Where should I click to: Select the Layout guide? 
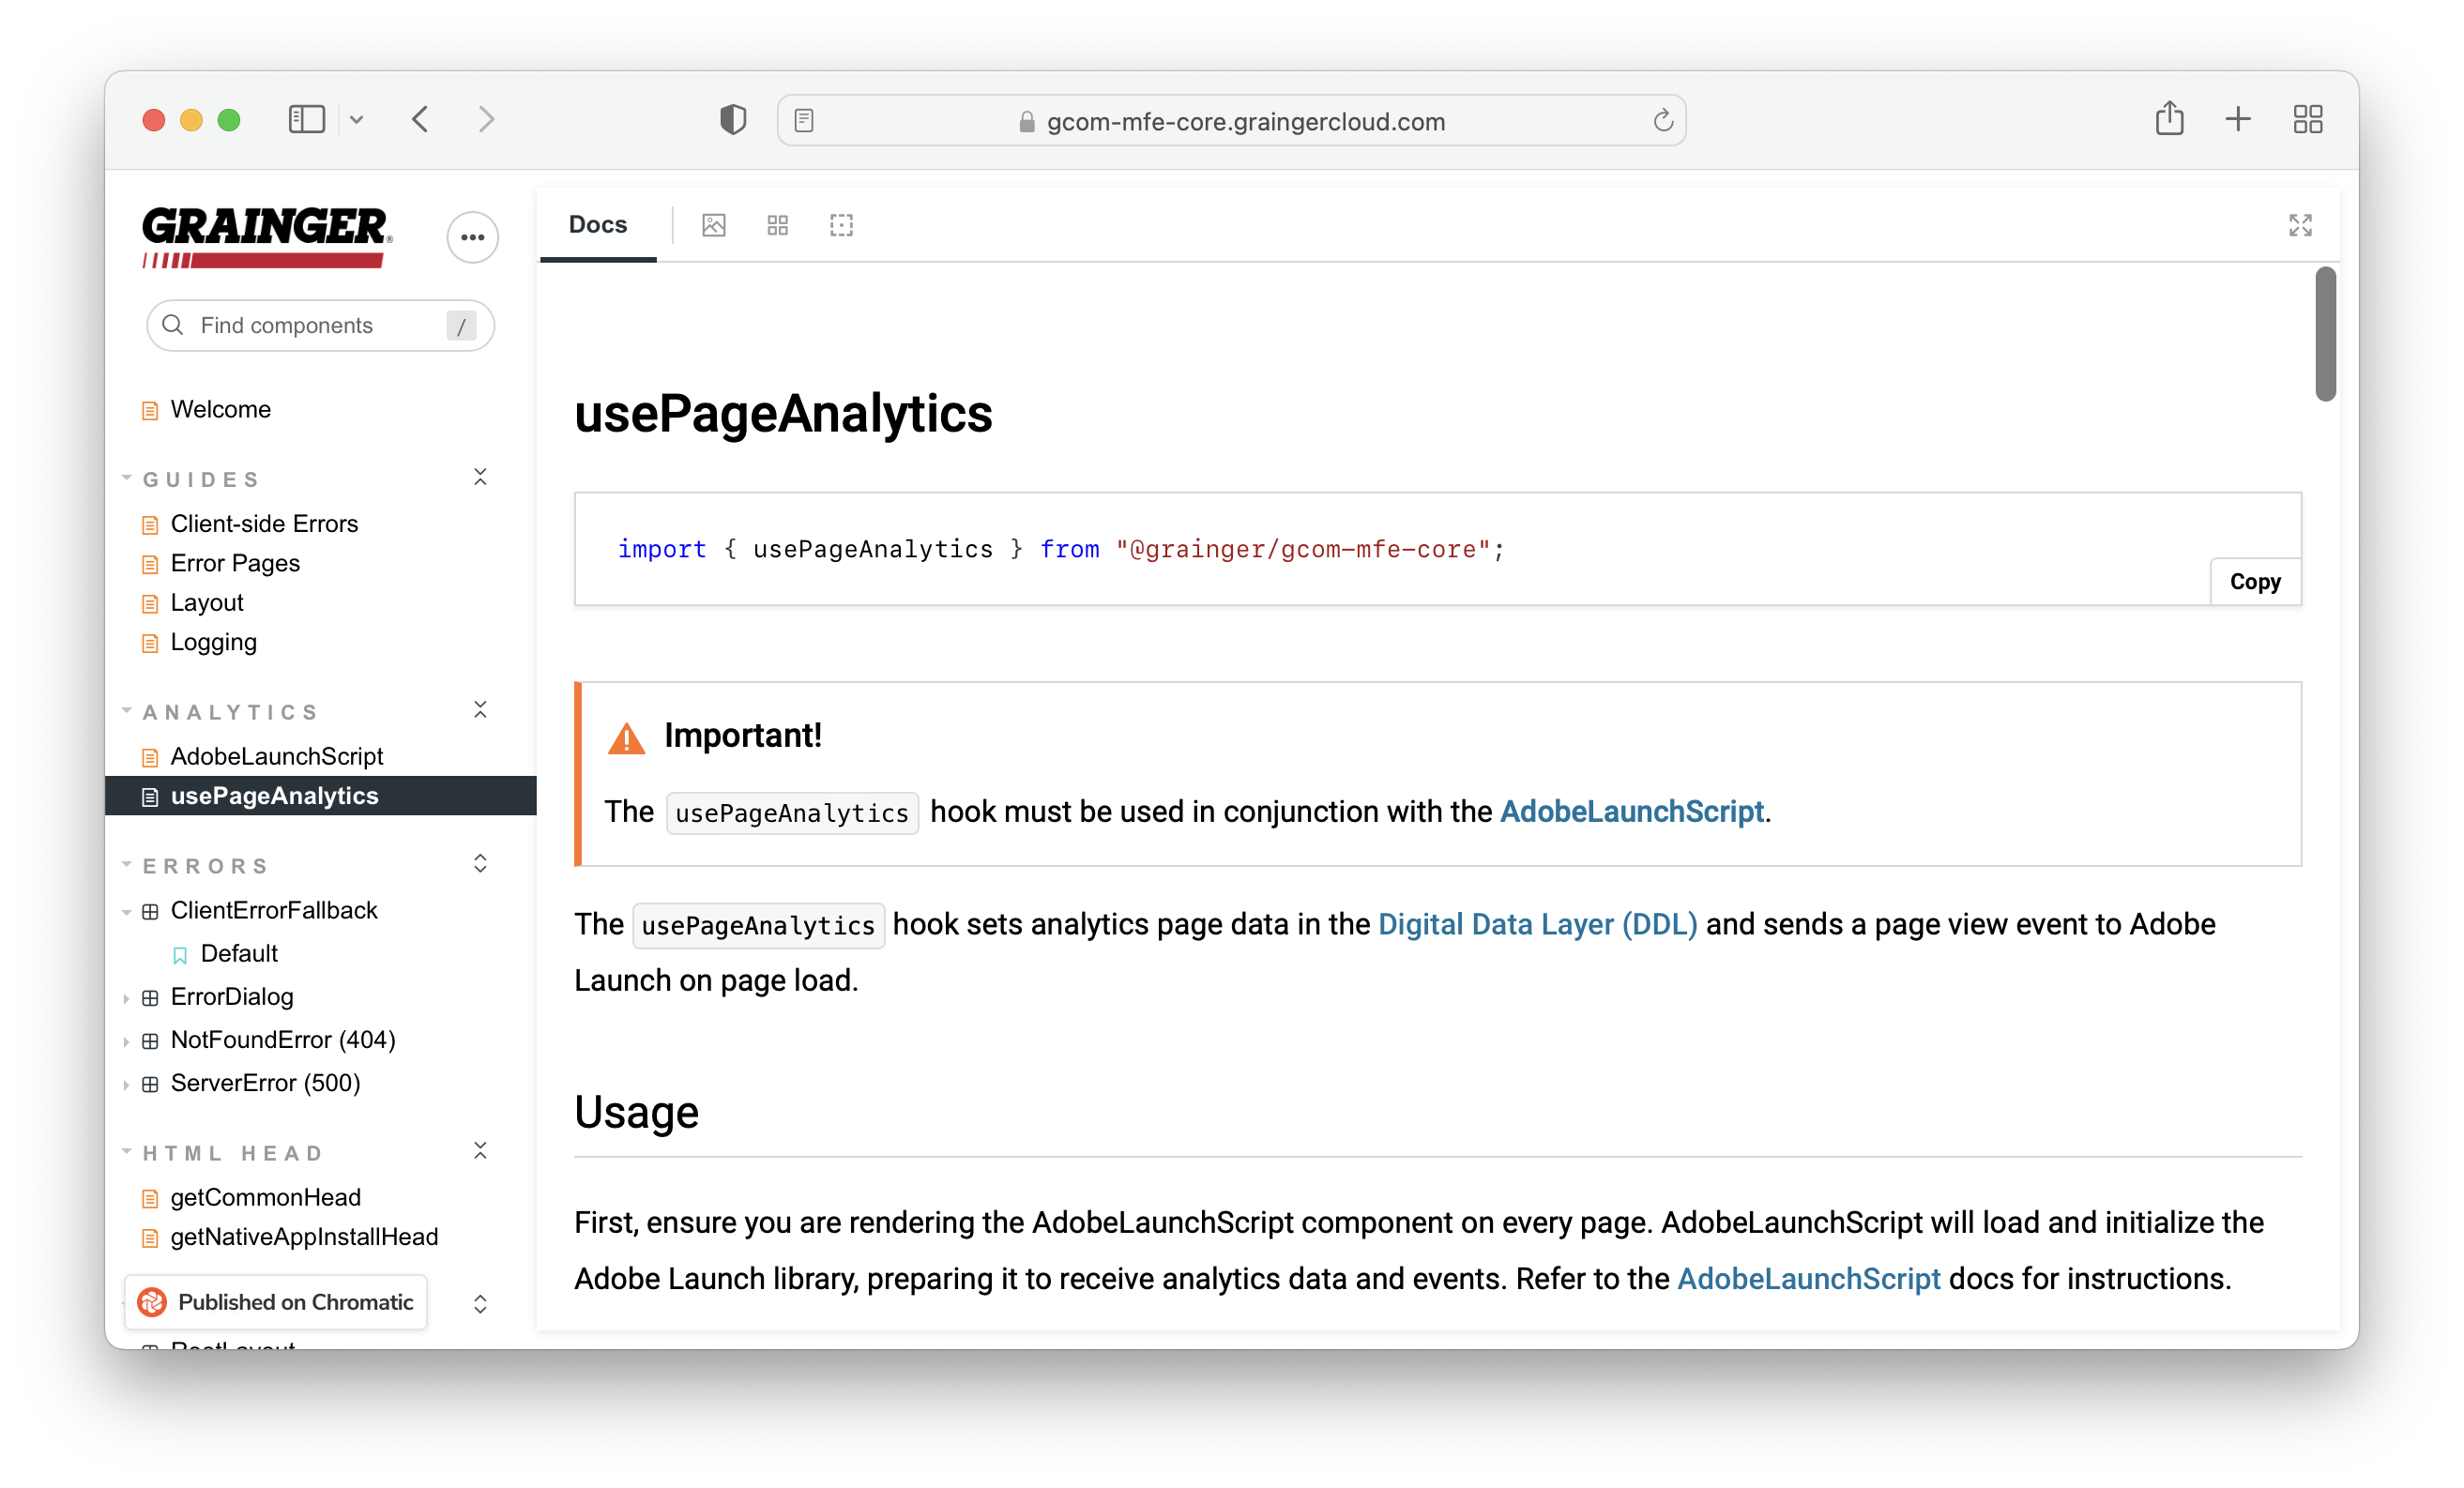207,603
